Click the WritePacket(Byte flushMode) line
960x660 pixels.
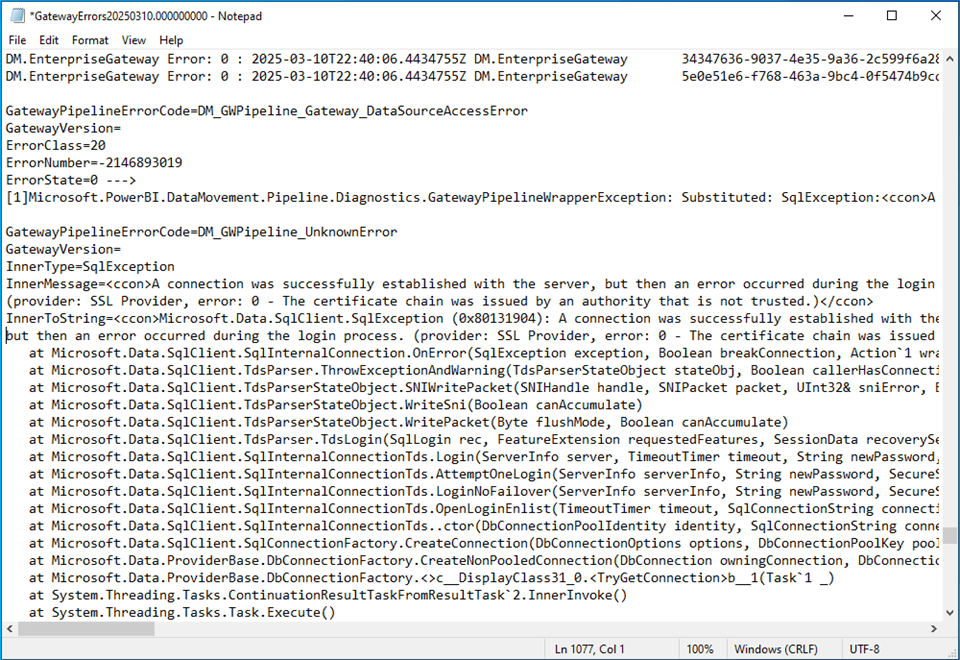408,422
